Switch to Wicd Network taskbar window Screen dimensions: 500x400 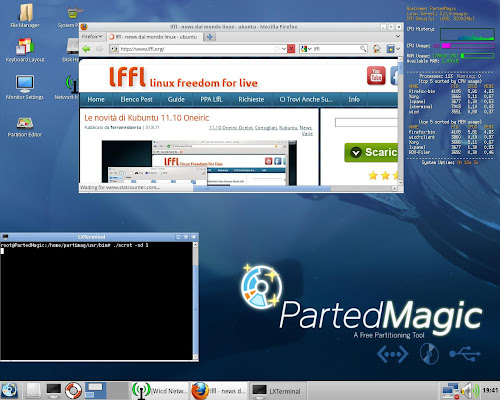[160, 391]
